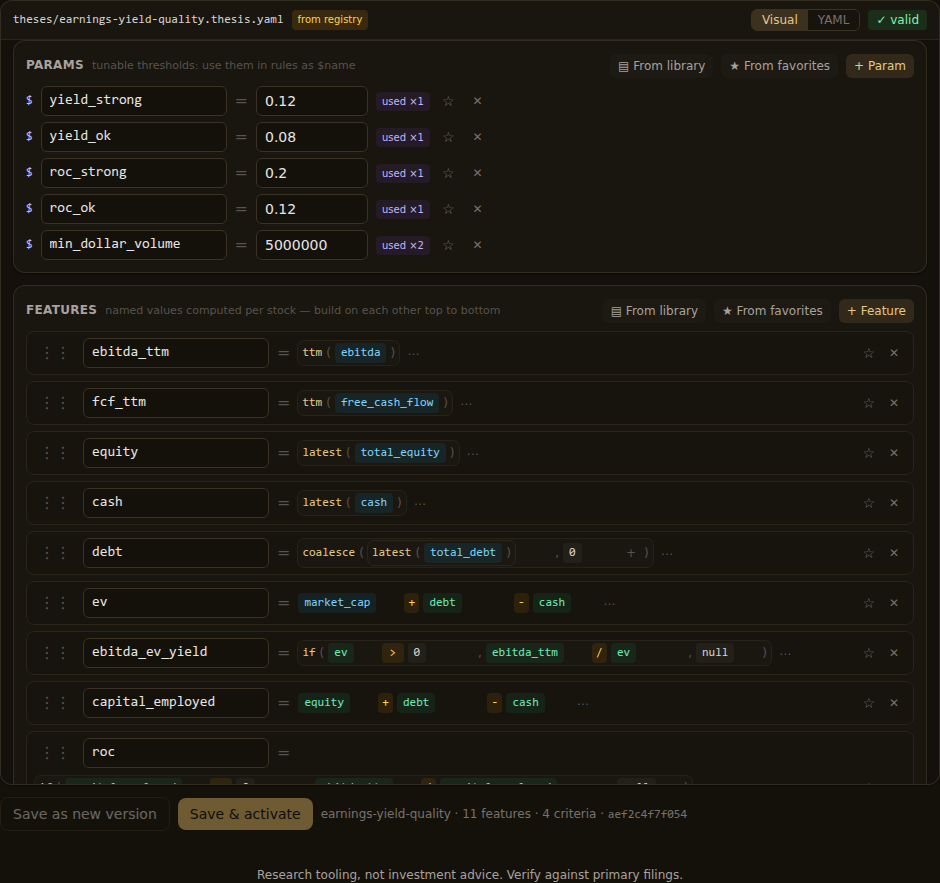Click the from registry badge
The height and width of the screenshot is (883, 940).
[330, 20]
